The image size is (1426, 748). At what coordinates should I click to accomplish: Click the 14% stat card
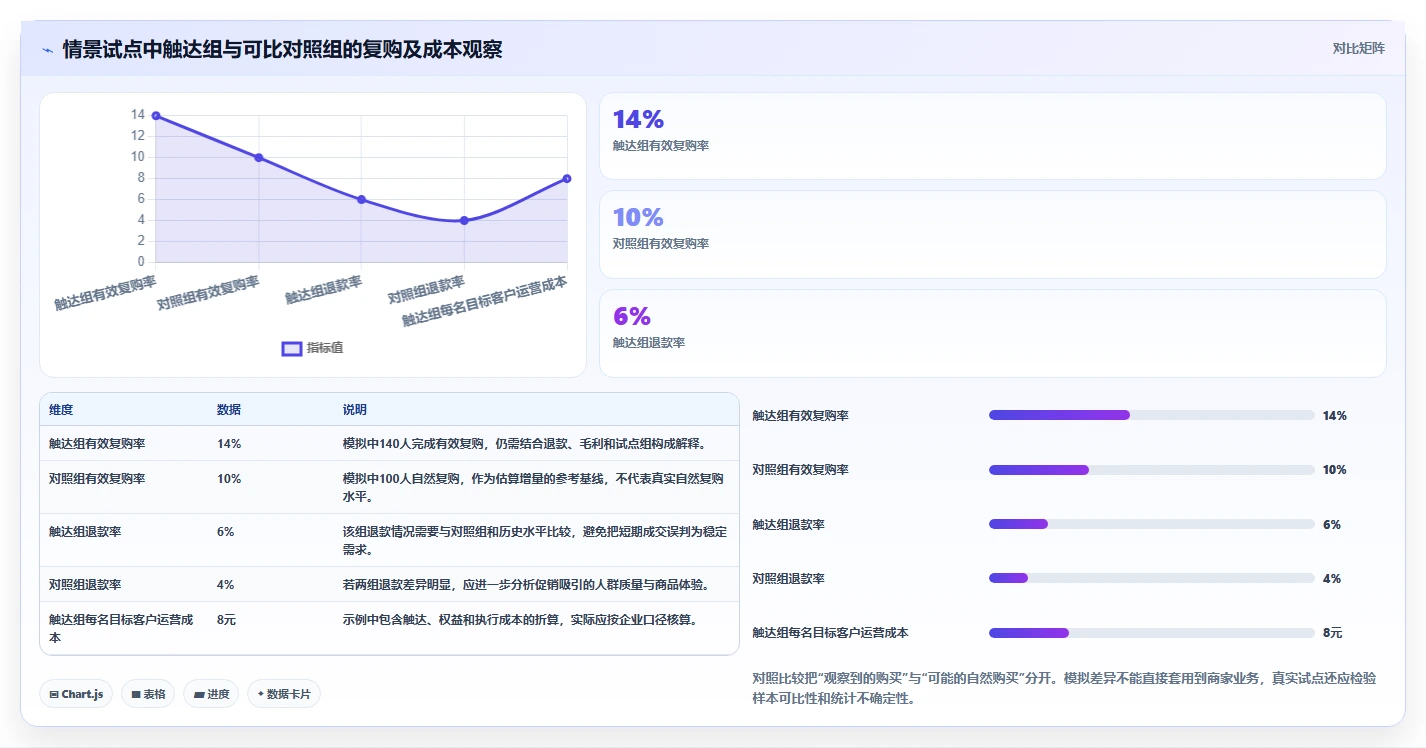993,136
